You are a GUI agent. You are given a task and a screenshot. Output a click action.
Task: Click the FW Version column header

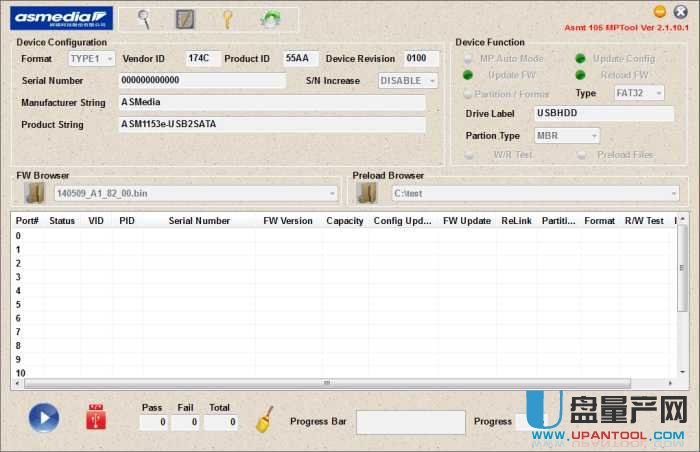click(x=288, y=221)
